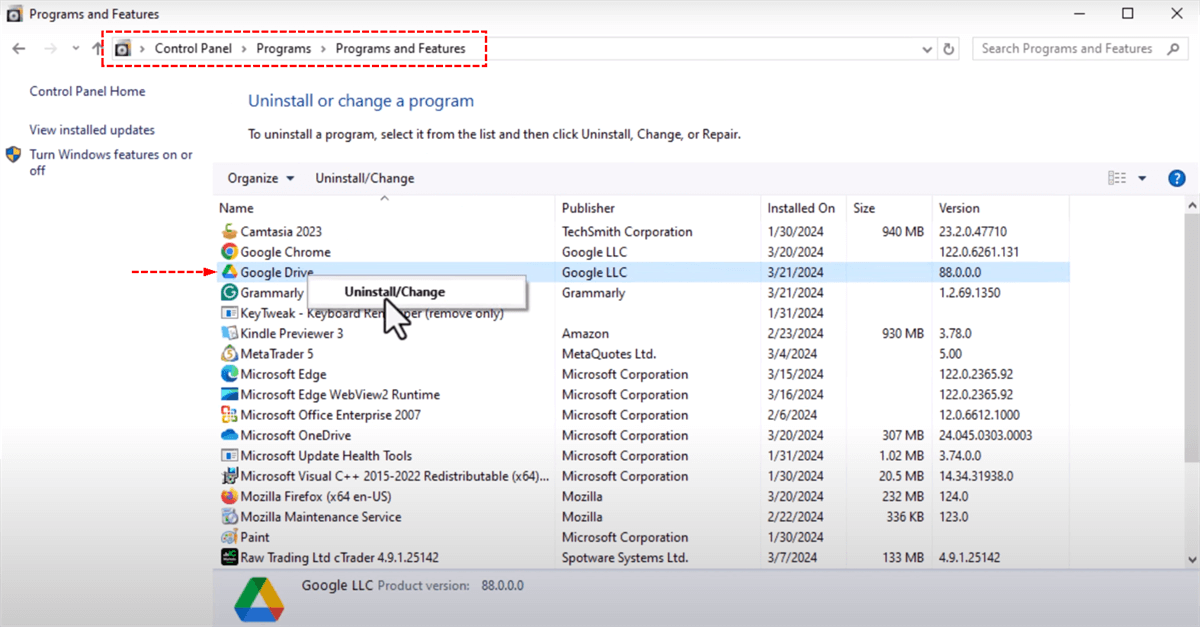Open the Organize dropdown menu
The image size is (1200, 627).
click(261, 178)
